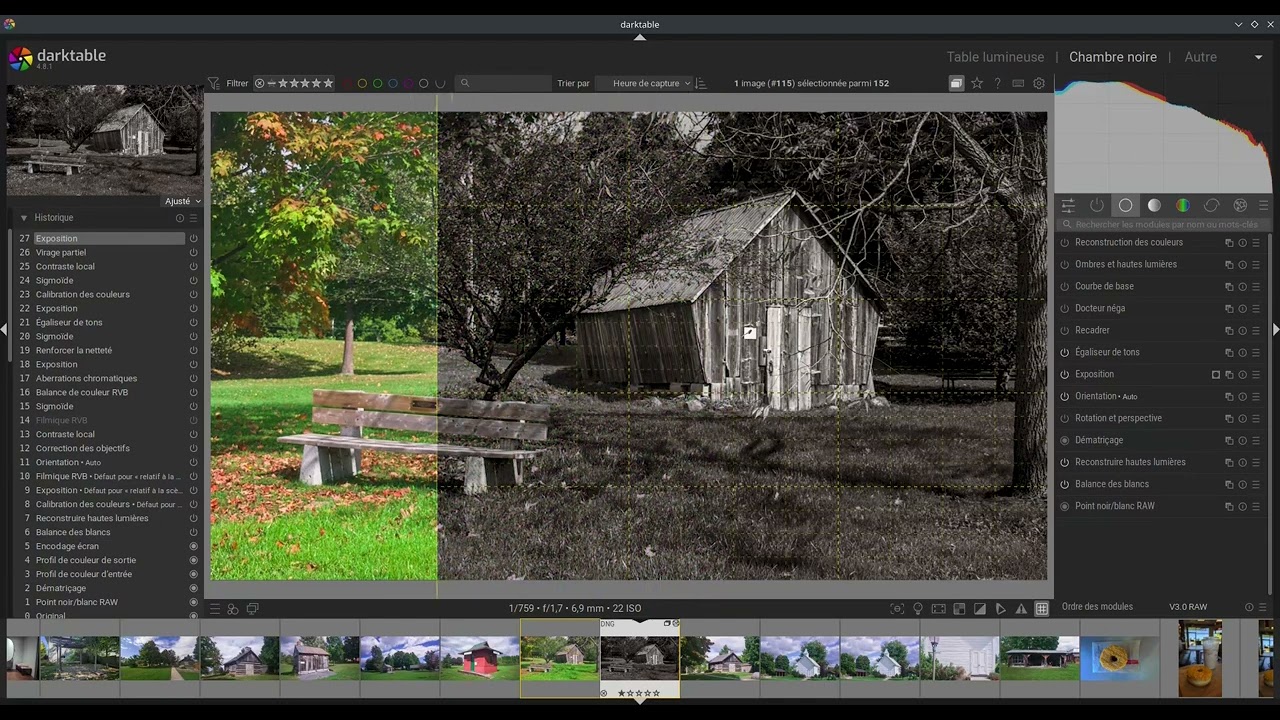Open keyboard shortcuts icon
Viewport: 1280px width, 720px height.
(x=1018, y=83)
